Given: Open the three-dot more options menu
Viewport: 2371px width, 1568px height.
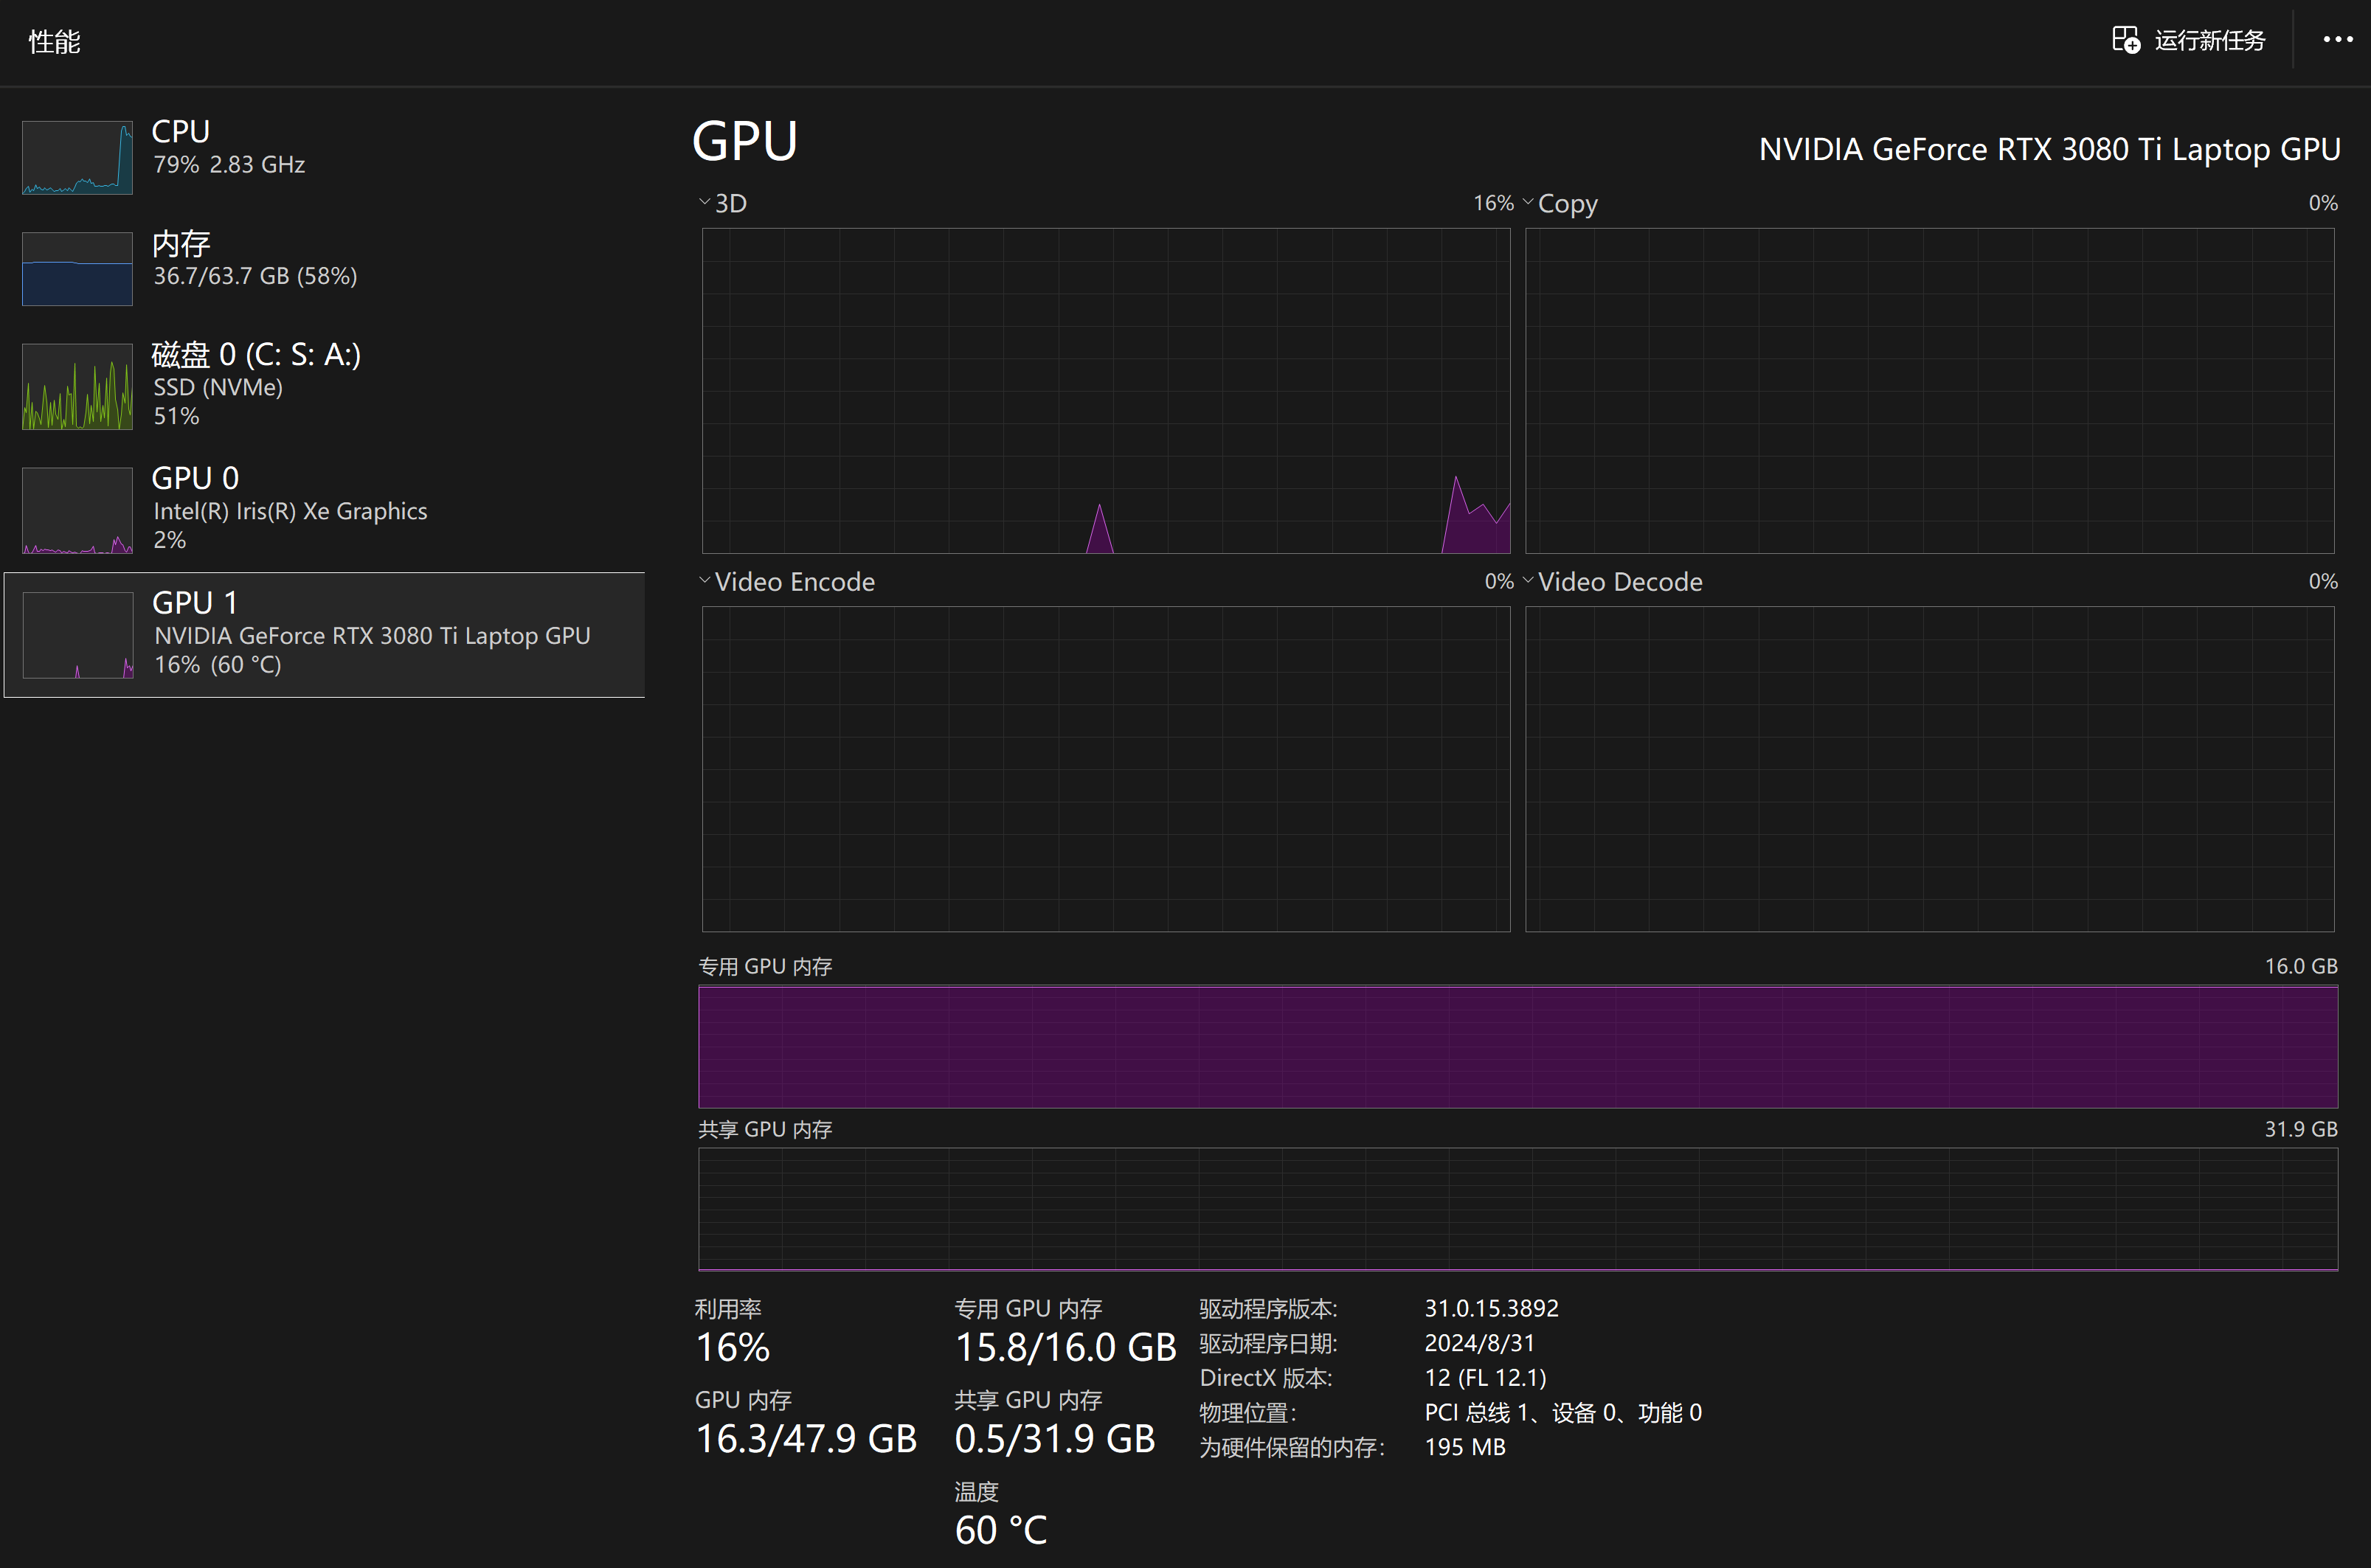Looking at the screenshot, I should click(2337, 40).
